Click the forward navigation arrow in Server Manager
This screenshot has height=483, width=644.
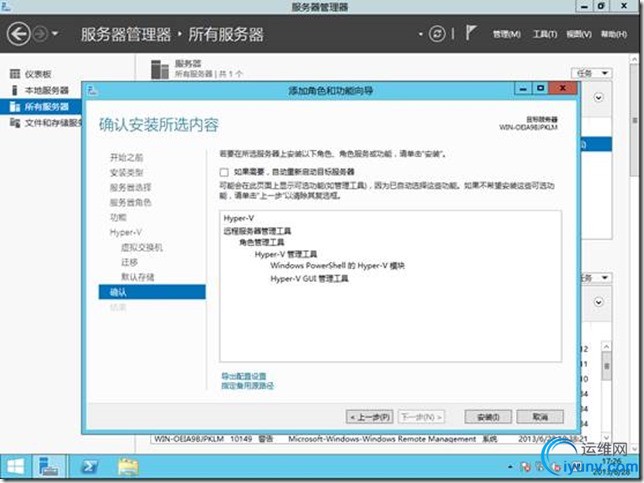(x=41, y=34)
